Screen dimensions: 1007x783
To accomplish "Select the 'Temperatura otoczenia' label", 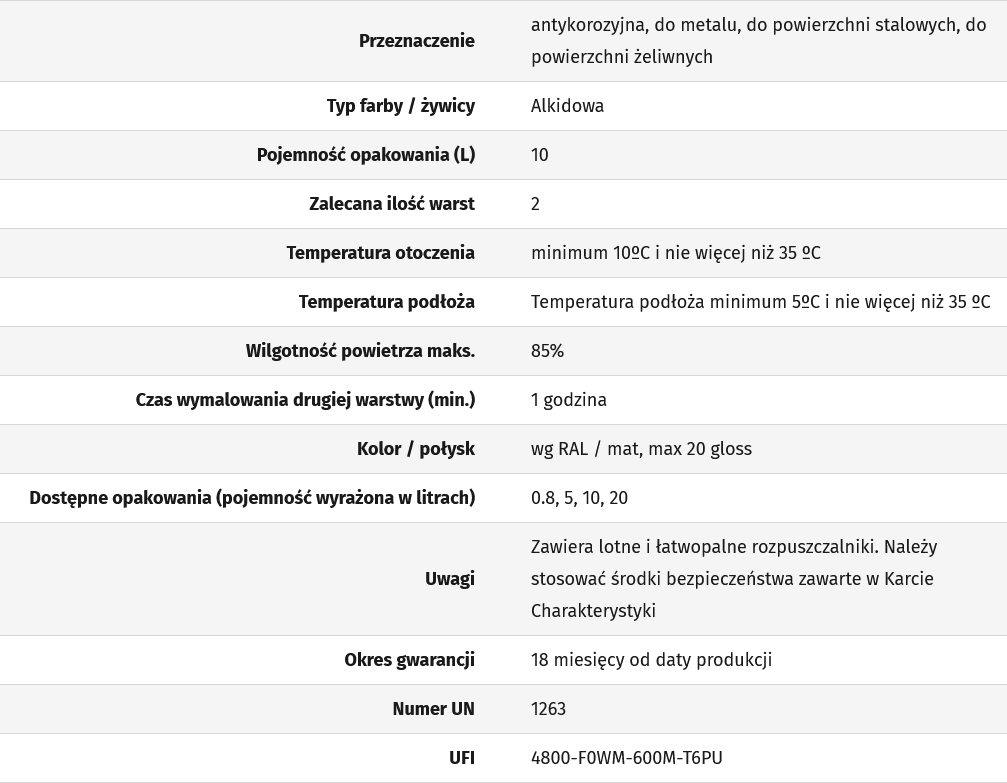I will pos(380,253).
